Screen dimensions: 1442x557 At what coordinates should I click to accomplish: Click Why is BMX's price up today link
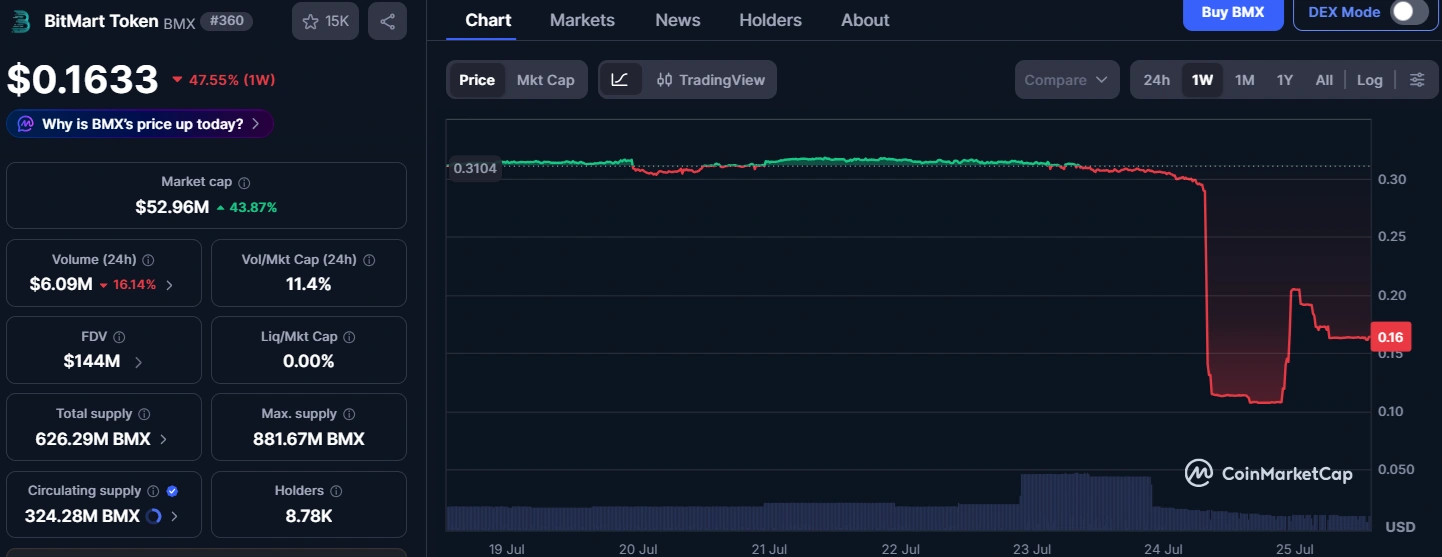142,124
